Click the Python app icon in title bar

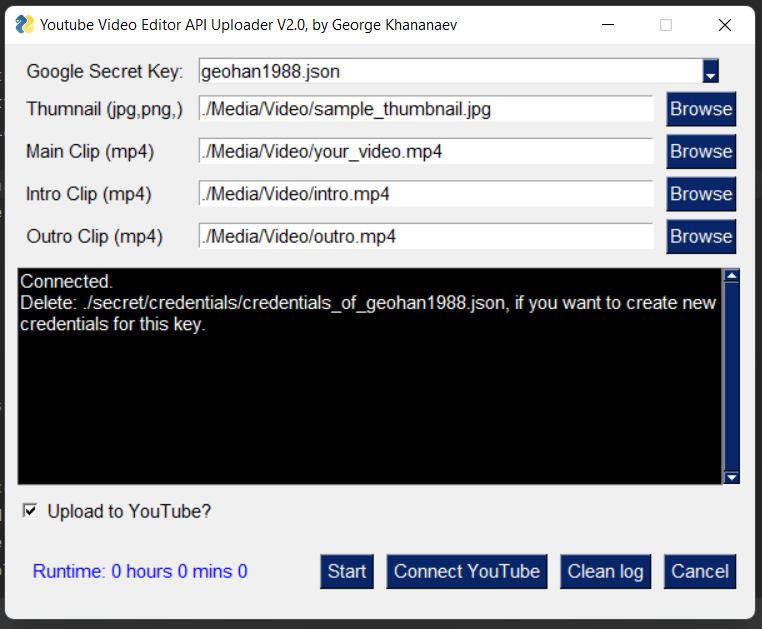point(24,24)
